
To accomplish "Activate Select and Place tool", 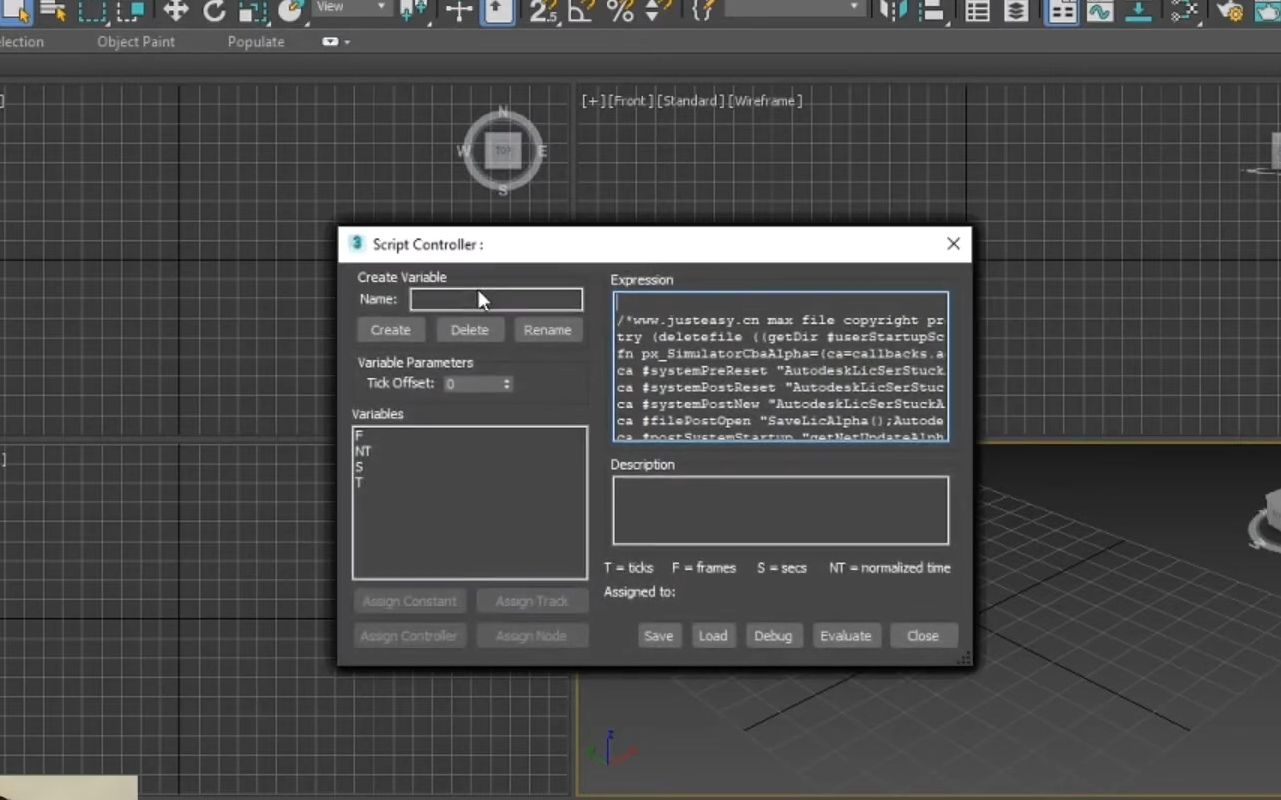I will point(290,11).
